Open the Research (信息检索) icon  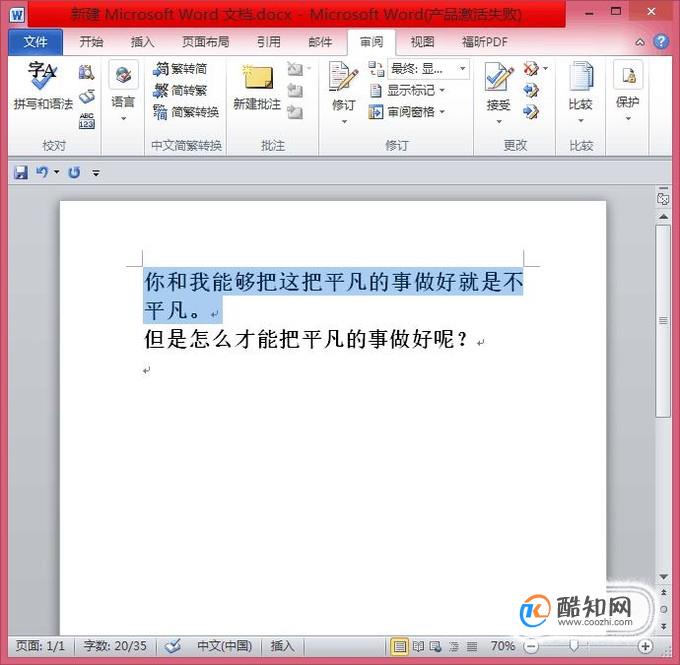point(86,72)
